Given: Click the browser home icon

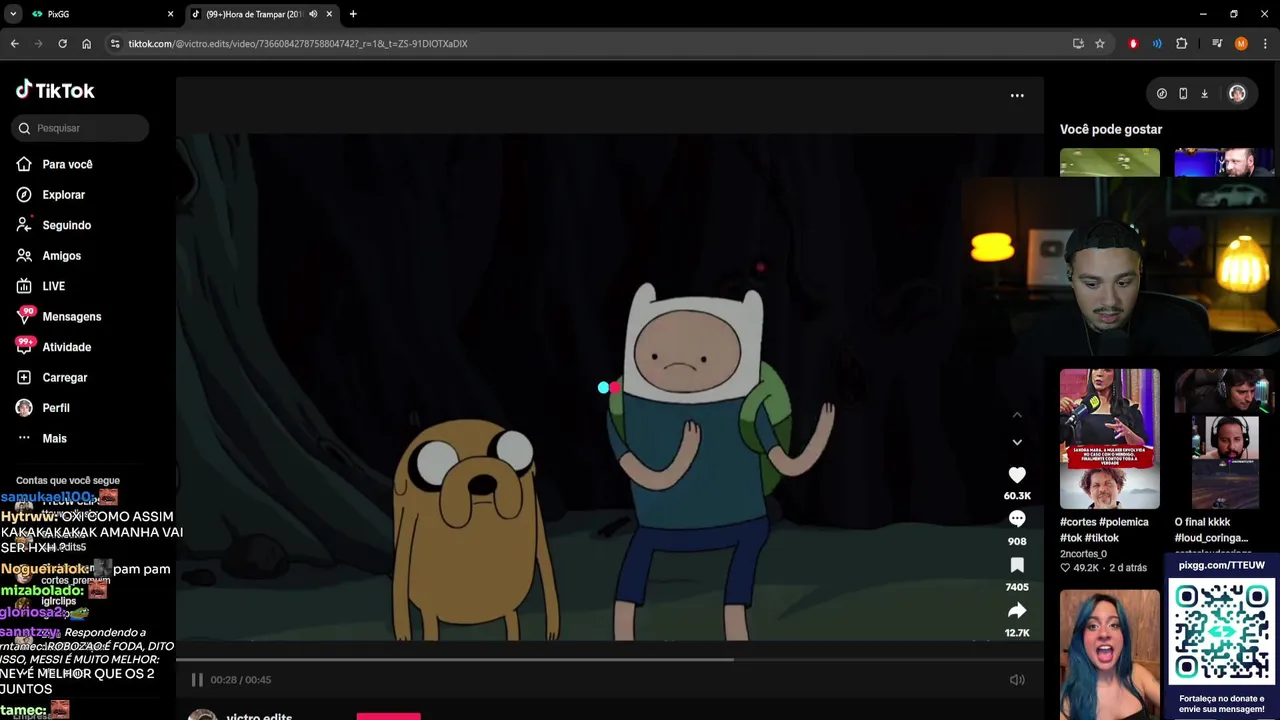Looking at the screenshot, I should (86, 44).
